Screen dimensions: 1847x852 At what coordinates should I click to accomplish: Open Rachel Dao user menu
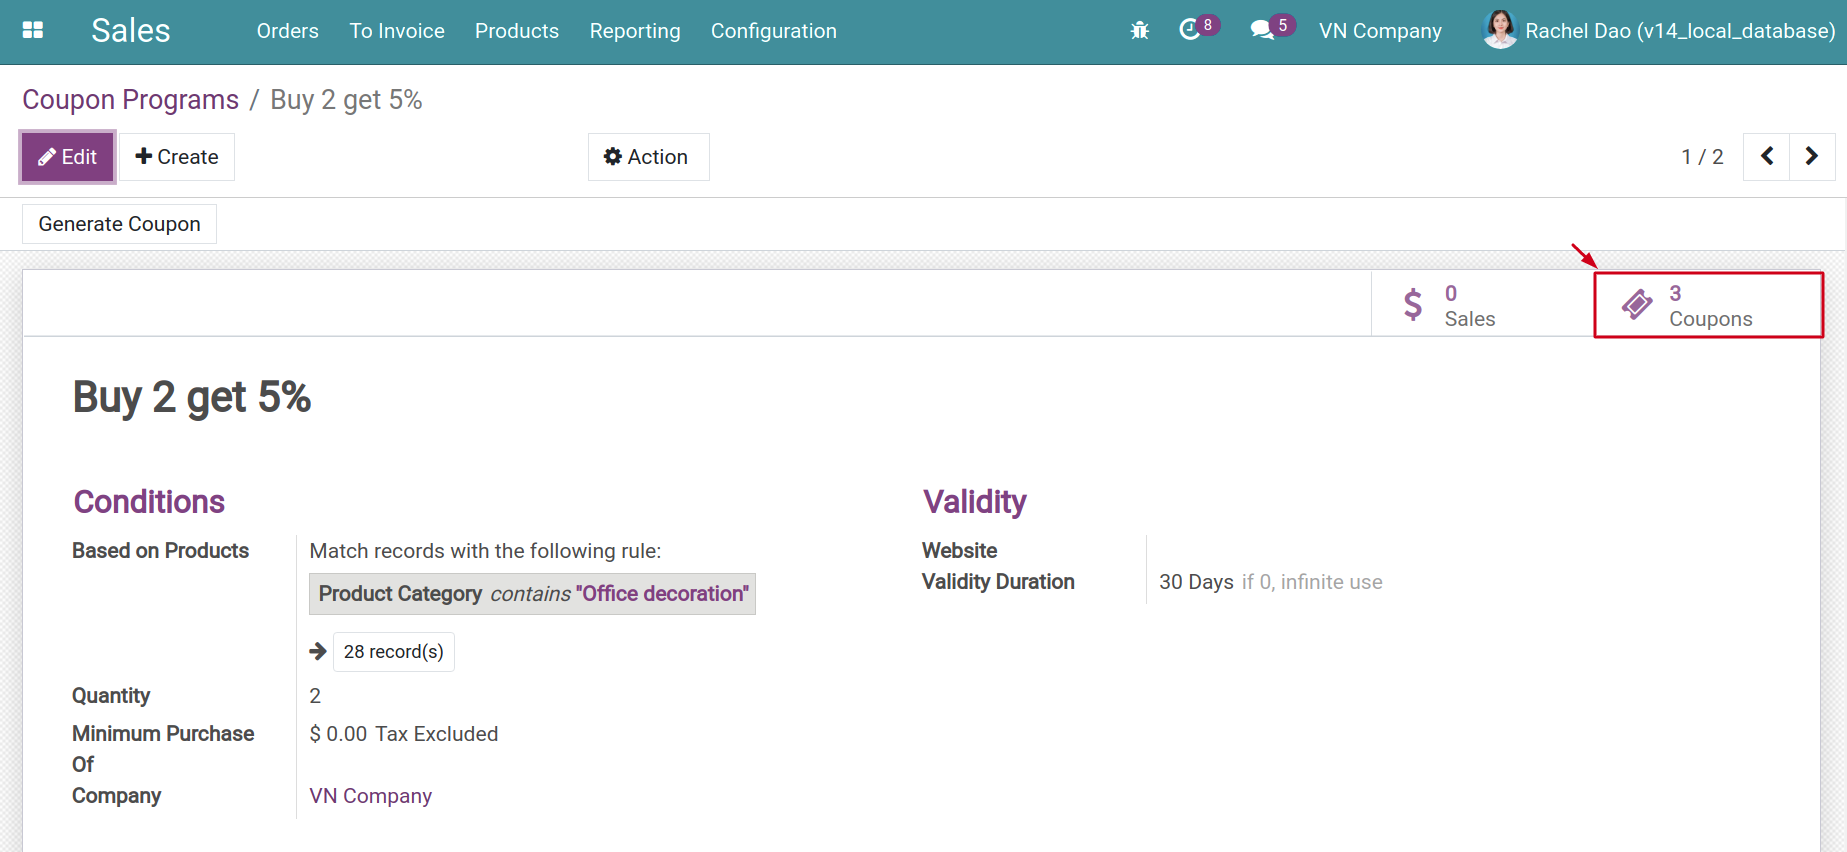coord(1658,31)
